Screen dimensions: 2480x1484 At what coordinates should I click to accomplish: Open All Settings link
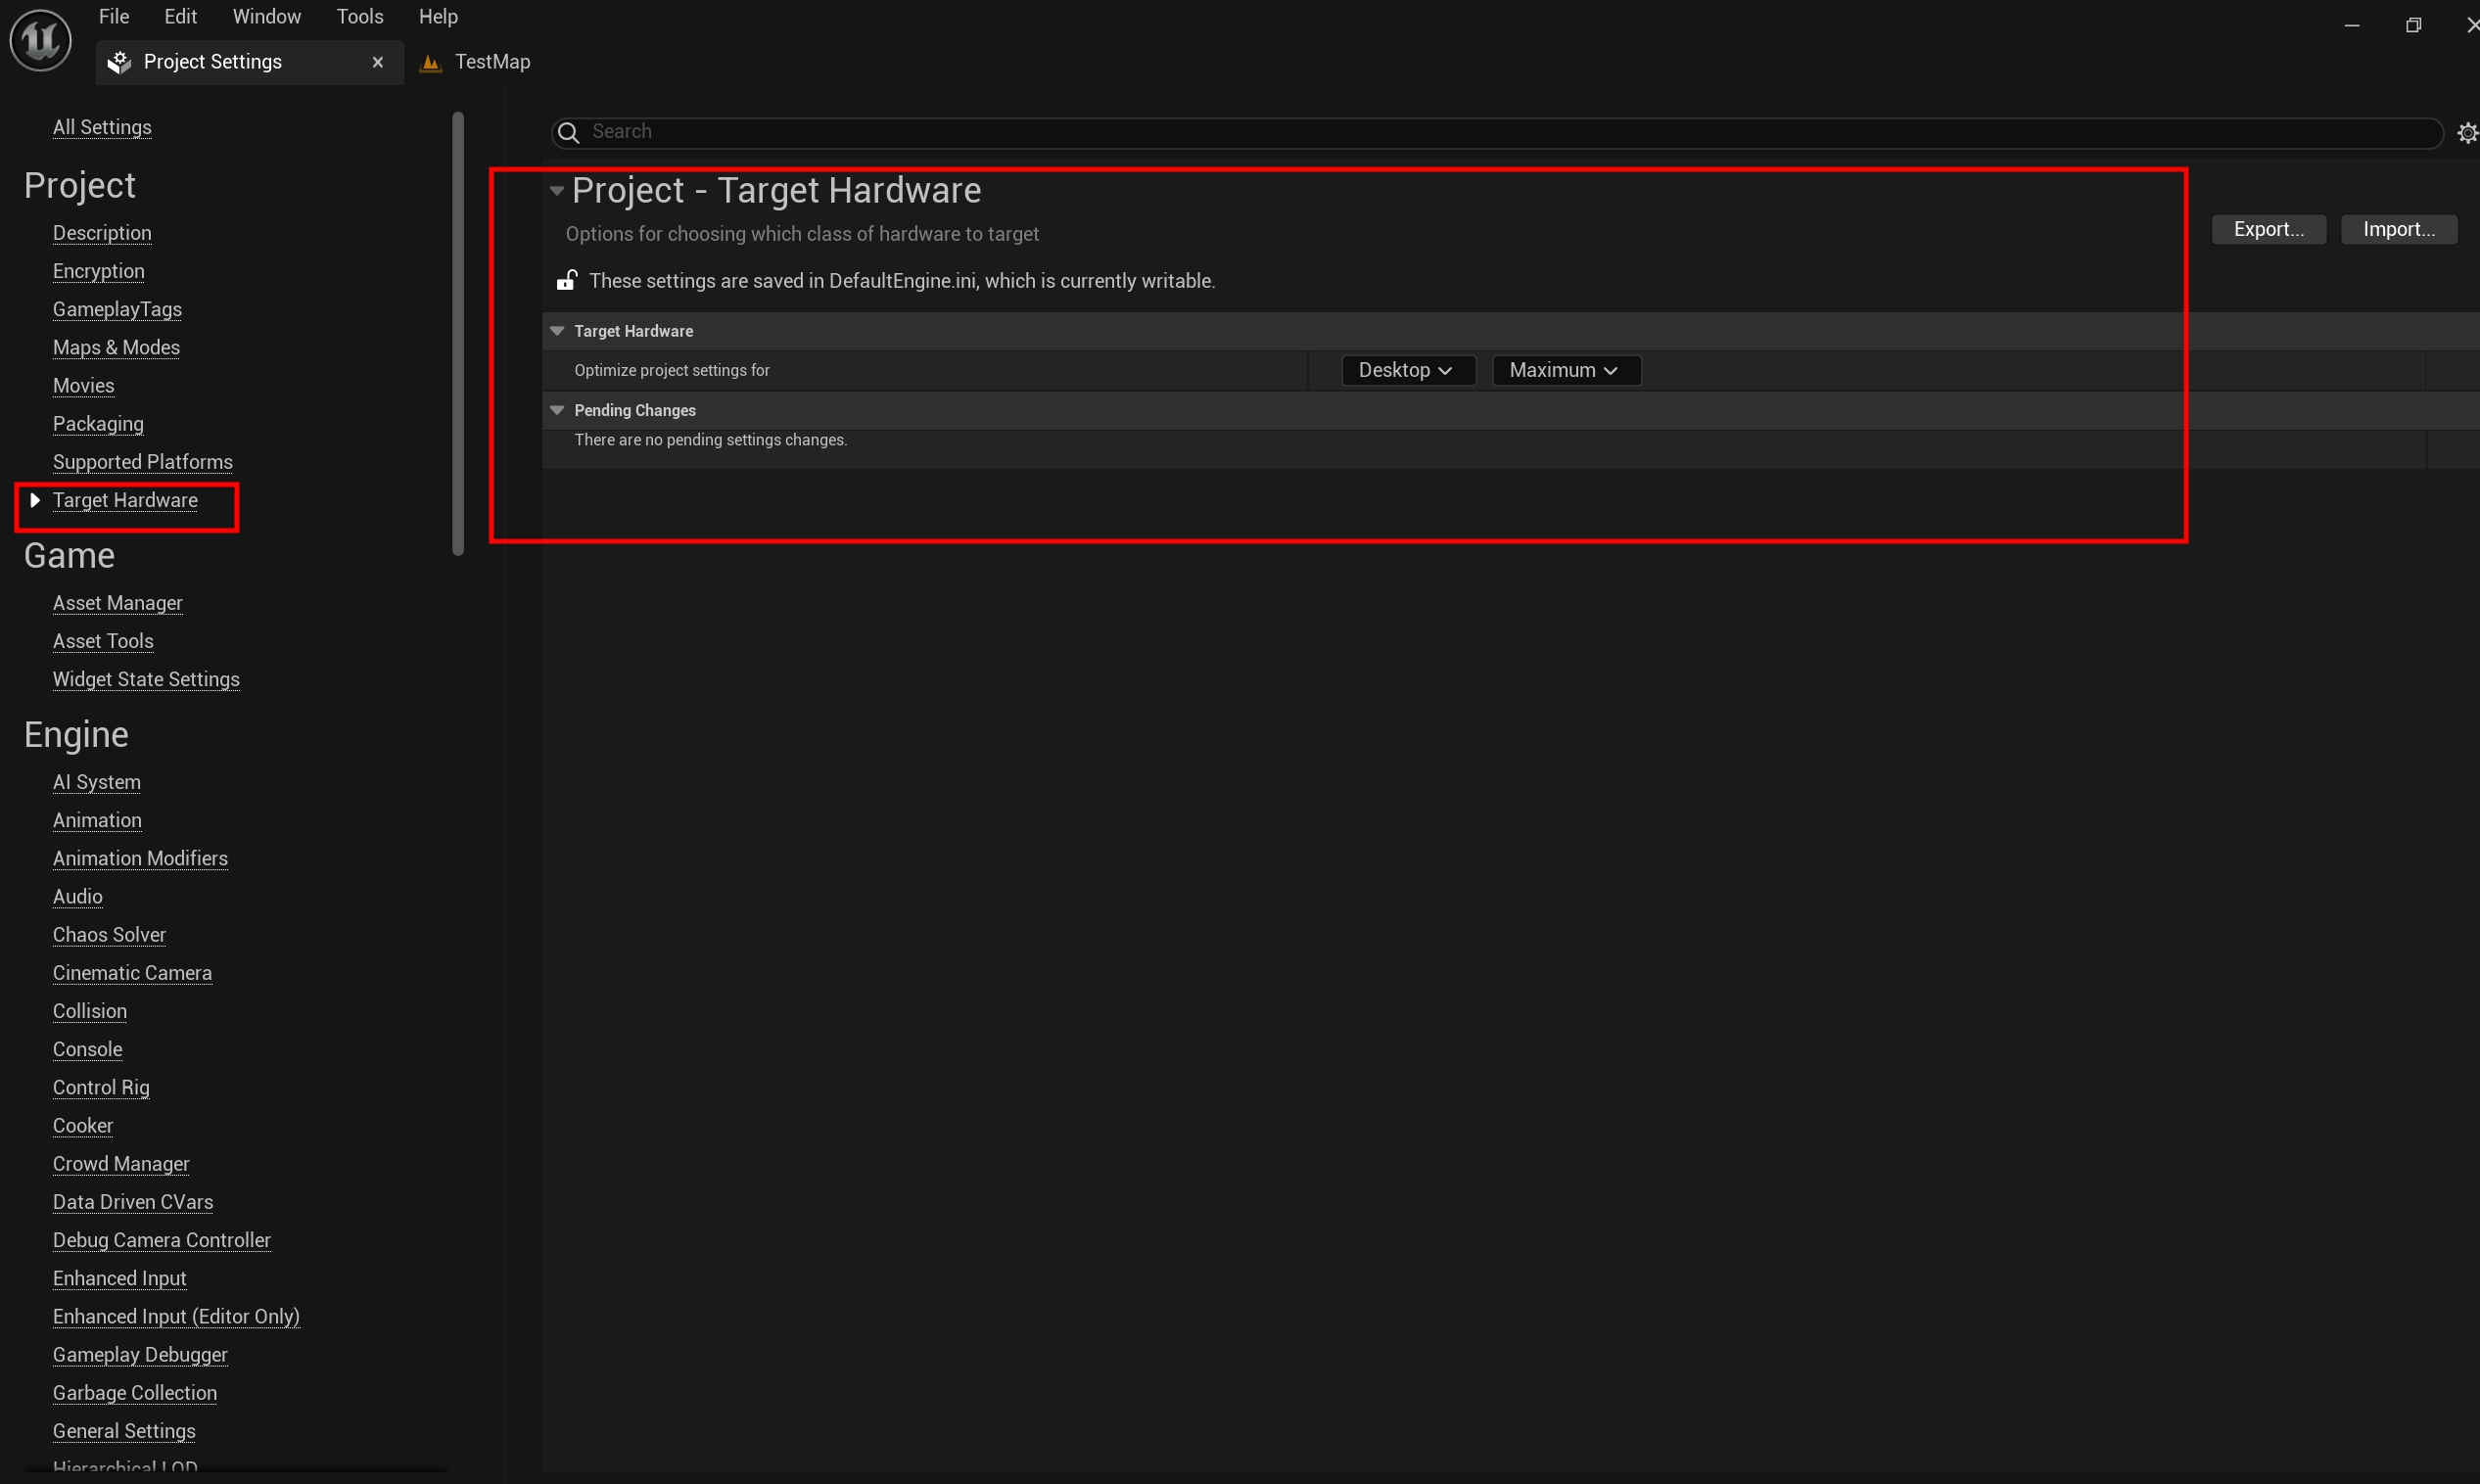[102, 127]
